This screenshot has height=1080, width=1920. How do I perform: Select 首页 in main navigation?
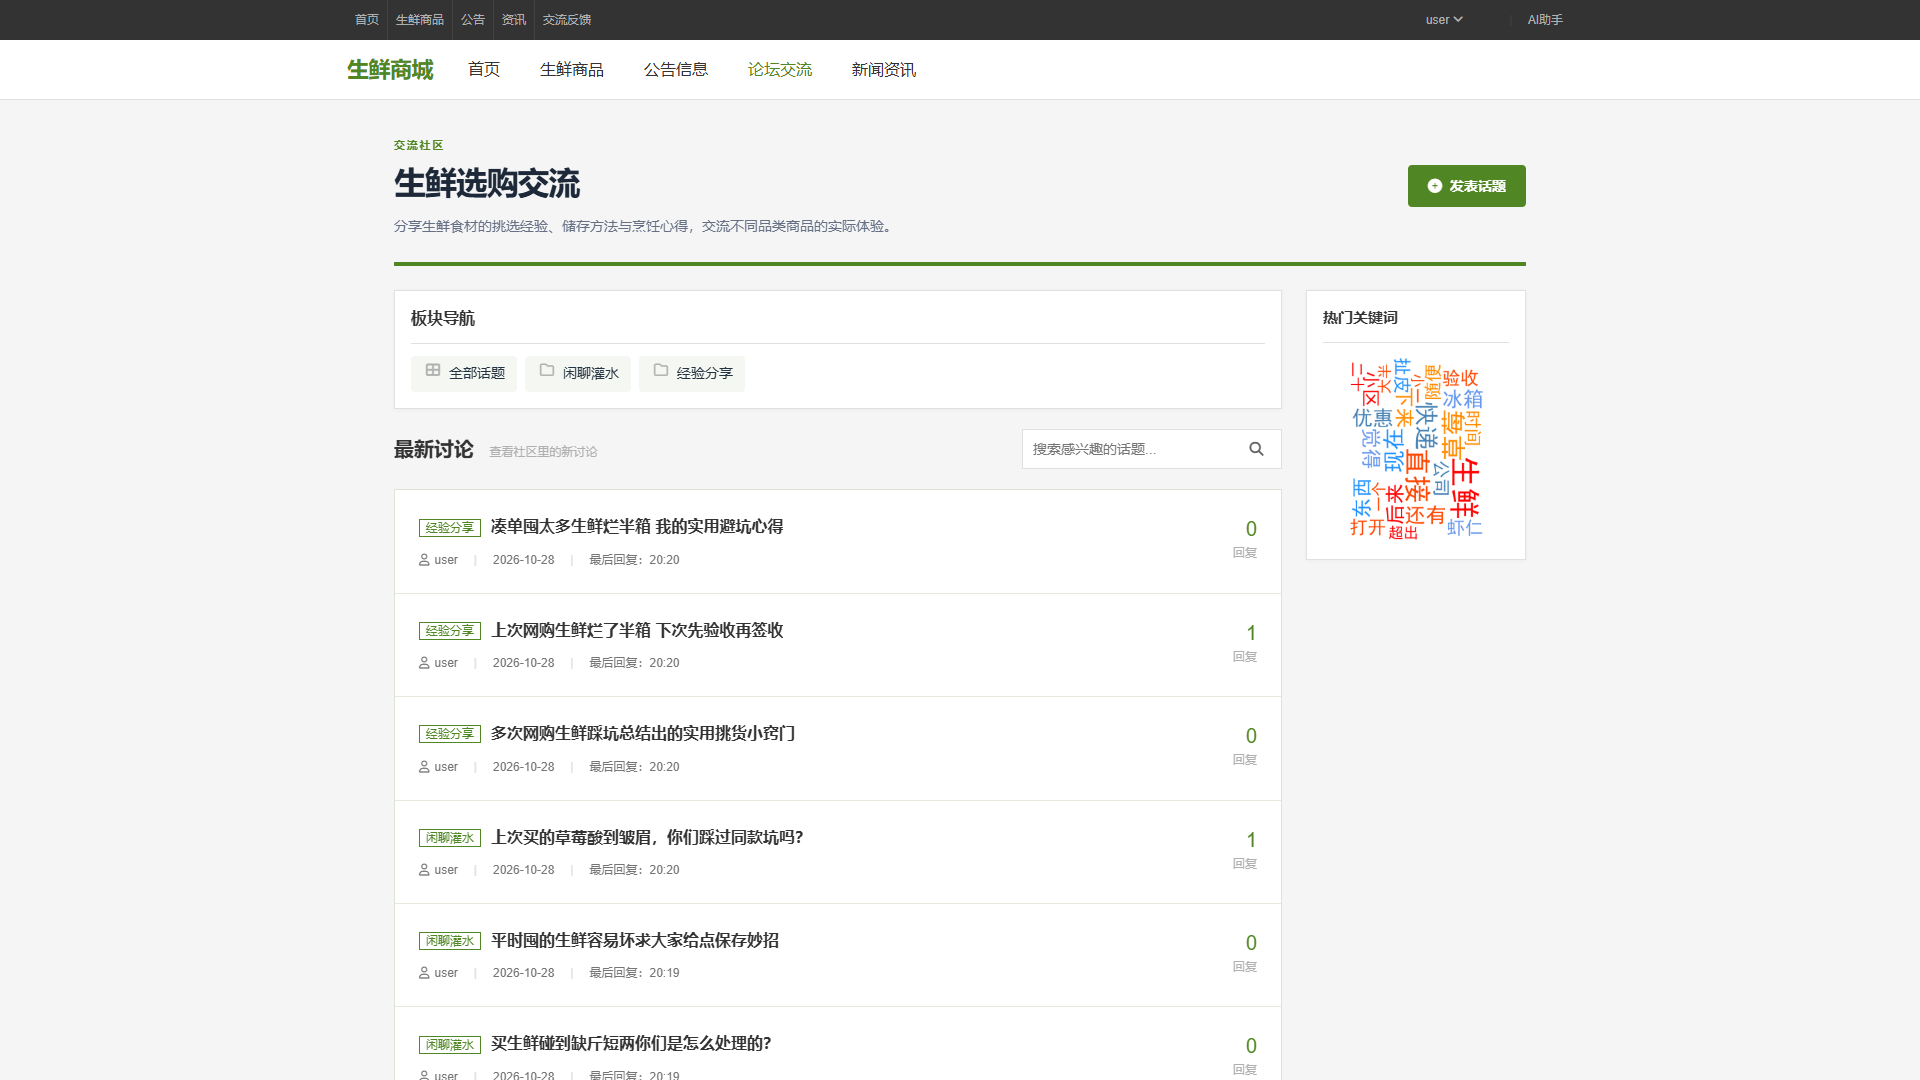point(484,70)
